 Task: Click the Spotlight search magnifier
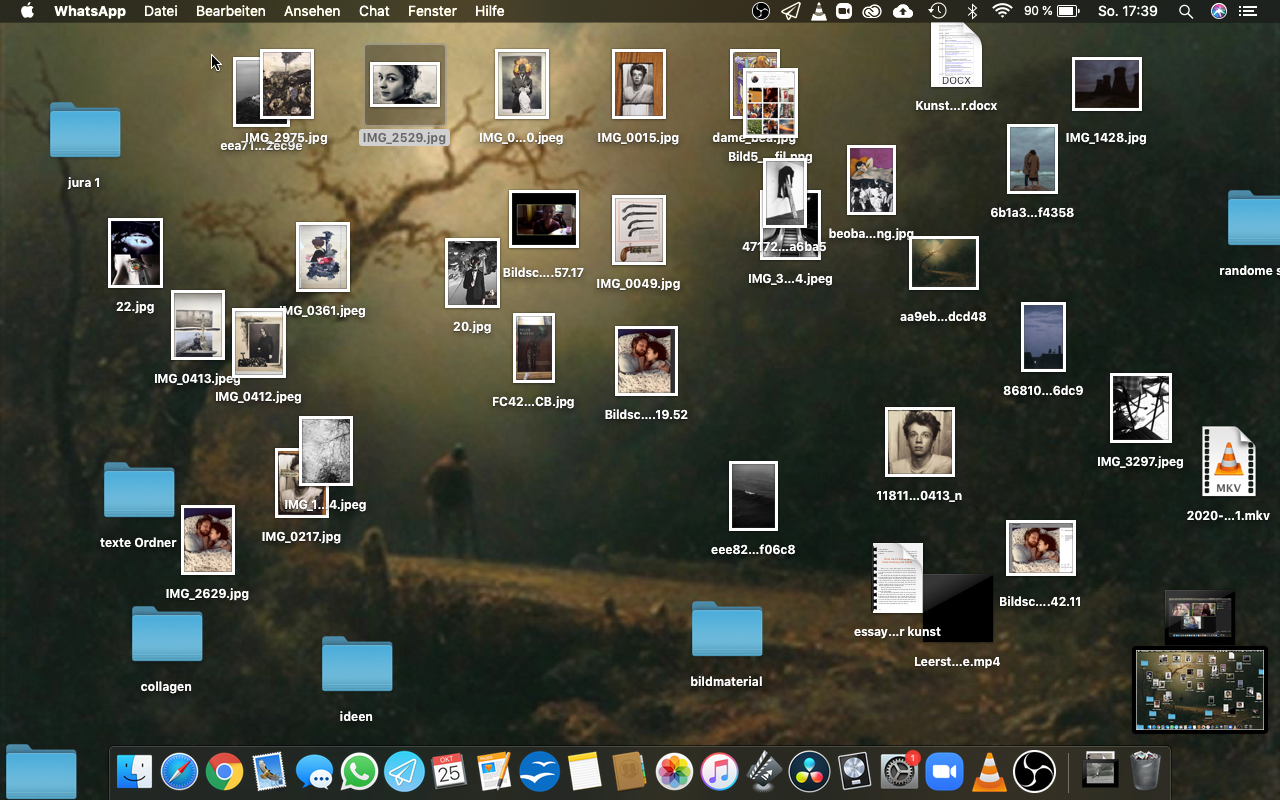pyautogui.click(x=1186, y=11)
